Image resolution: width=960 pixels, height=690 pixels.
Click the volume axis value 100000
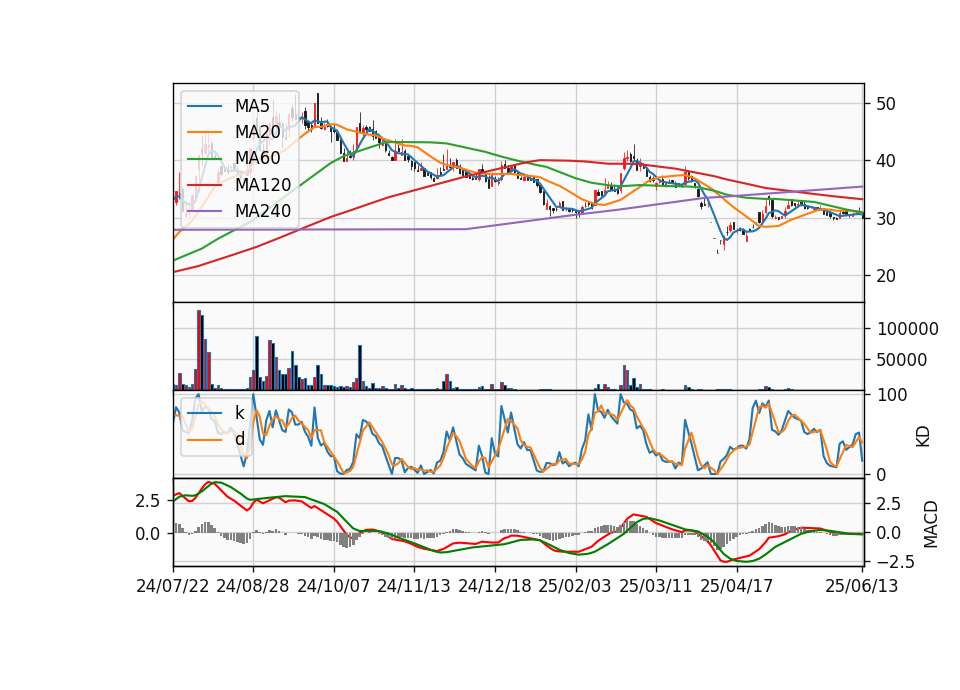[908, 329]
